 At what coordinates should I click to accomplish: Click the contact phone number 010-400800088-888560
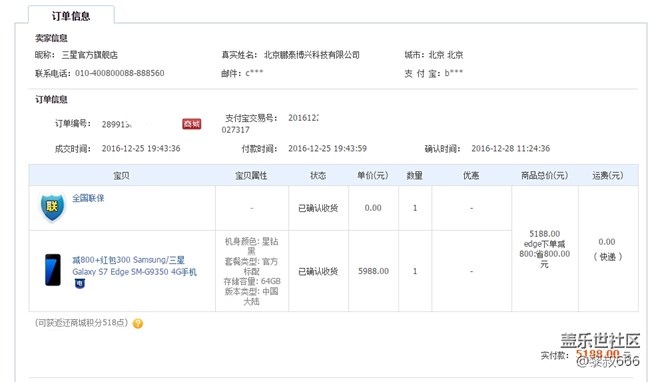coord(119,73)
